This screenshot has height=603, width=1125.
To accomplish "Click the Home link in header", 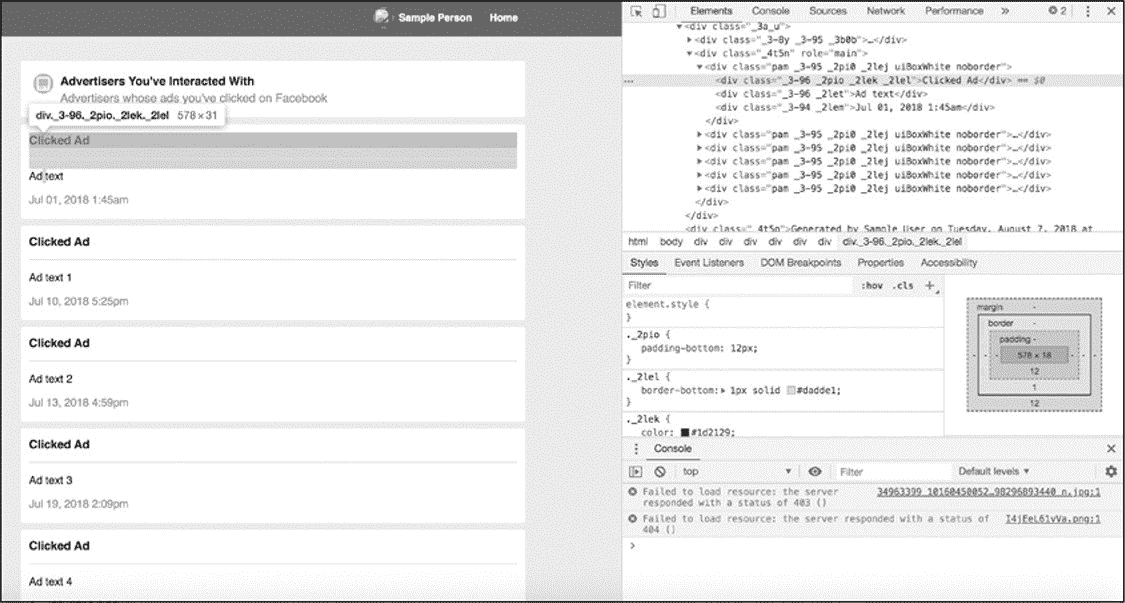I will pos(503,18).
